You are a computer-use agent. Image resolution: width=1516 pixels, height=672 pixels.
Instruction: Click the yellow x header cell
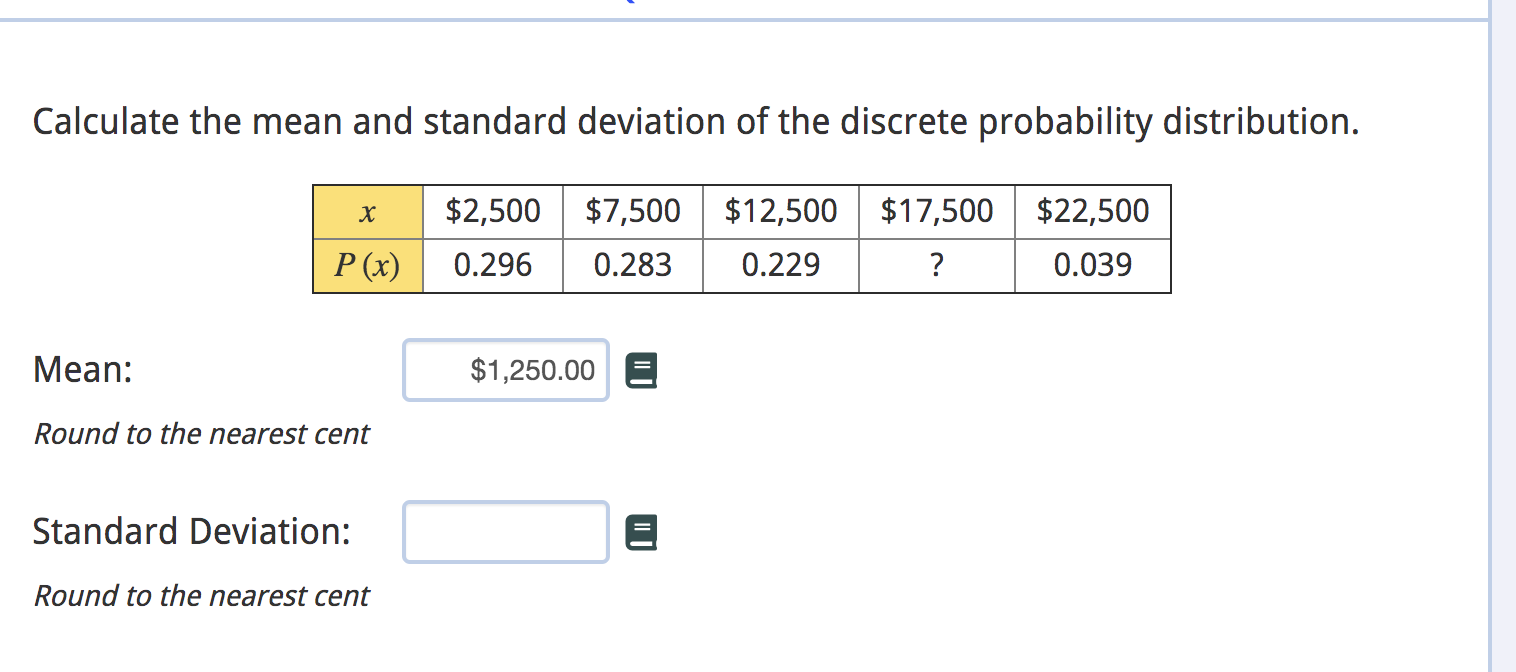click(368, 211)
